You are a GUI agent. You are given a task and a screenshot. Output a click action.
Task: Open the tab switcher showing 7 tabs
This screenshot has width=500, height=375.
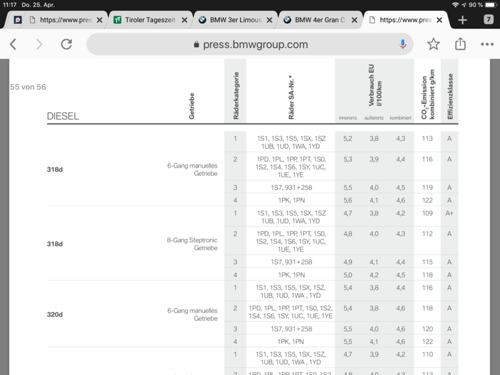(x=488, y=19)
